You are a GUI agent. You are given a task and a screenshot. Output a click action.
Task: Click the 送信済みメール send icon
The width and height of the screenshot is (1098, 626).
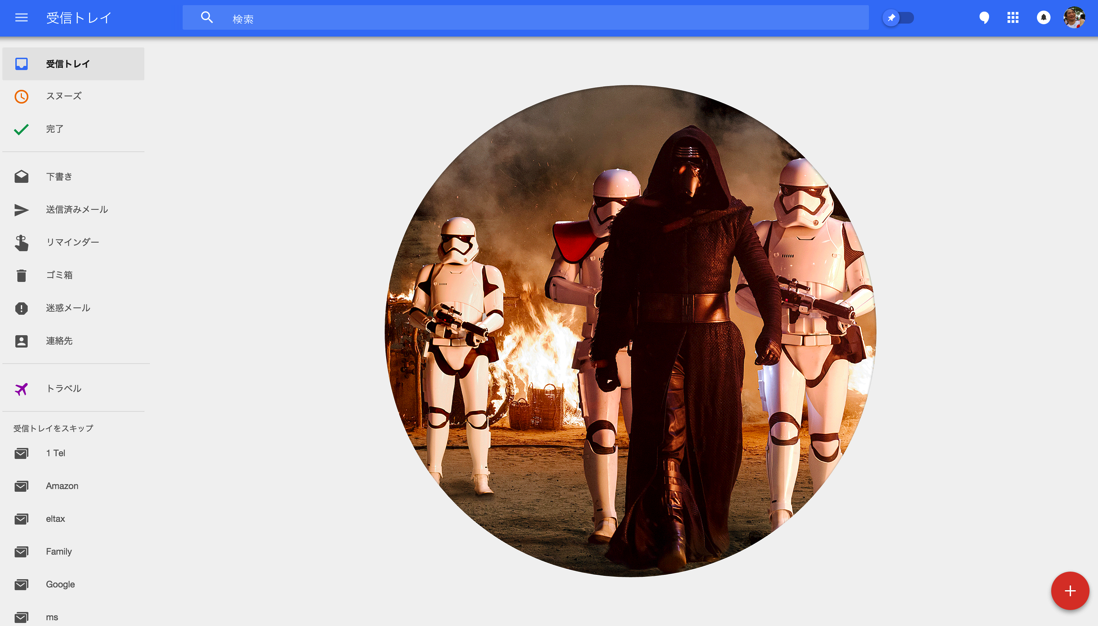click(x=22, y=209)
